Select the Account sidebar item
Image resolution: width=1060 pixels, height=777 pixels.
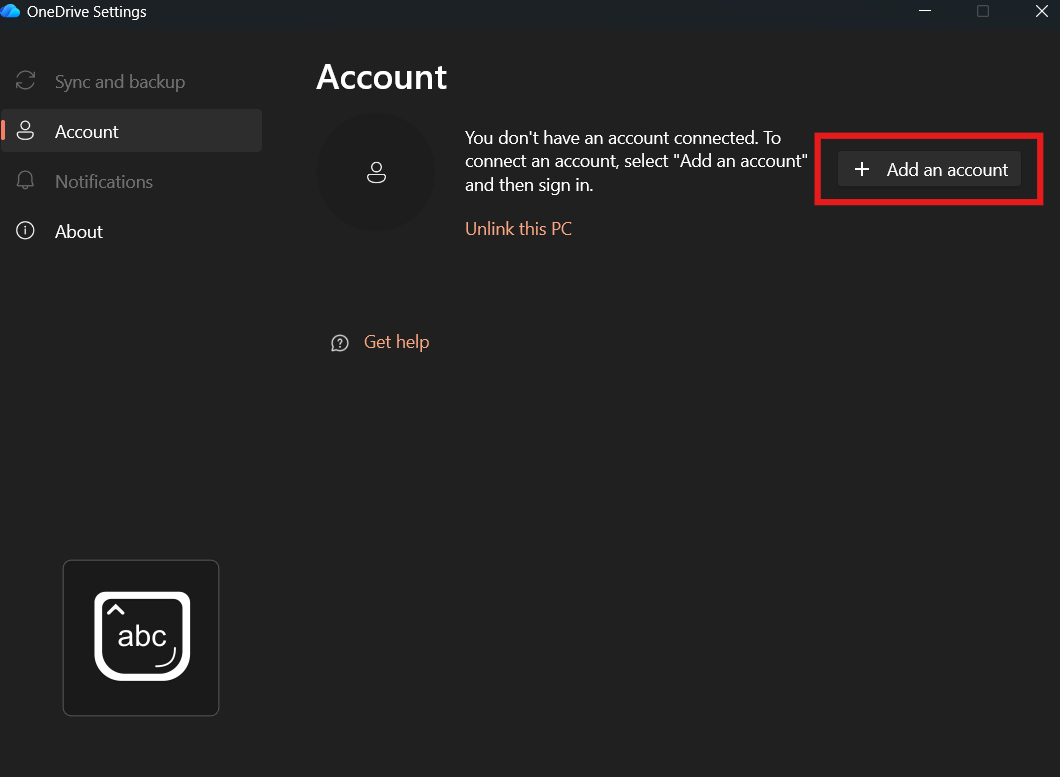coord(132,131)
